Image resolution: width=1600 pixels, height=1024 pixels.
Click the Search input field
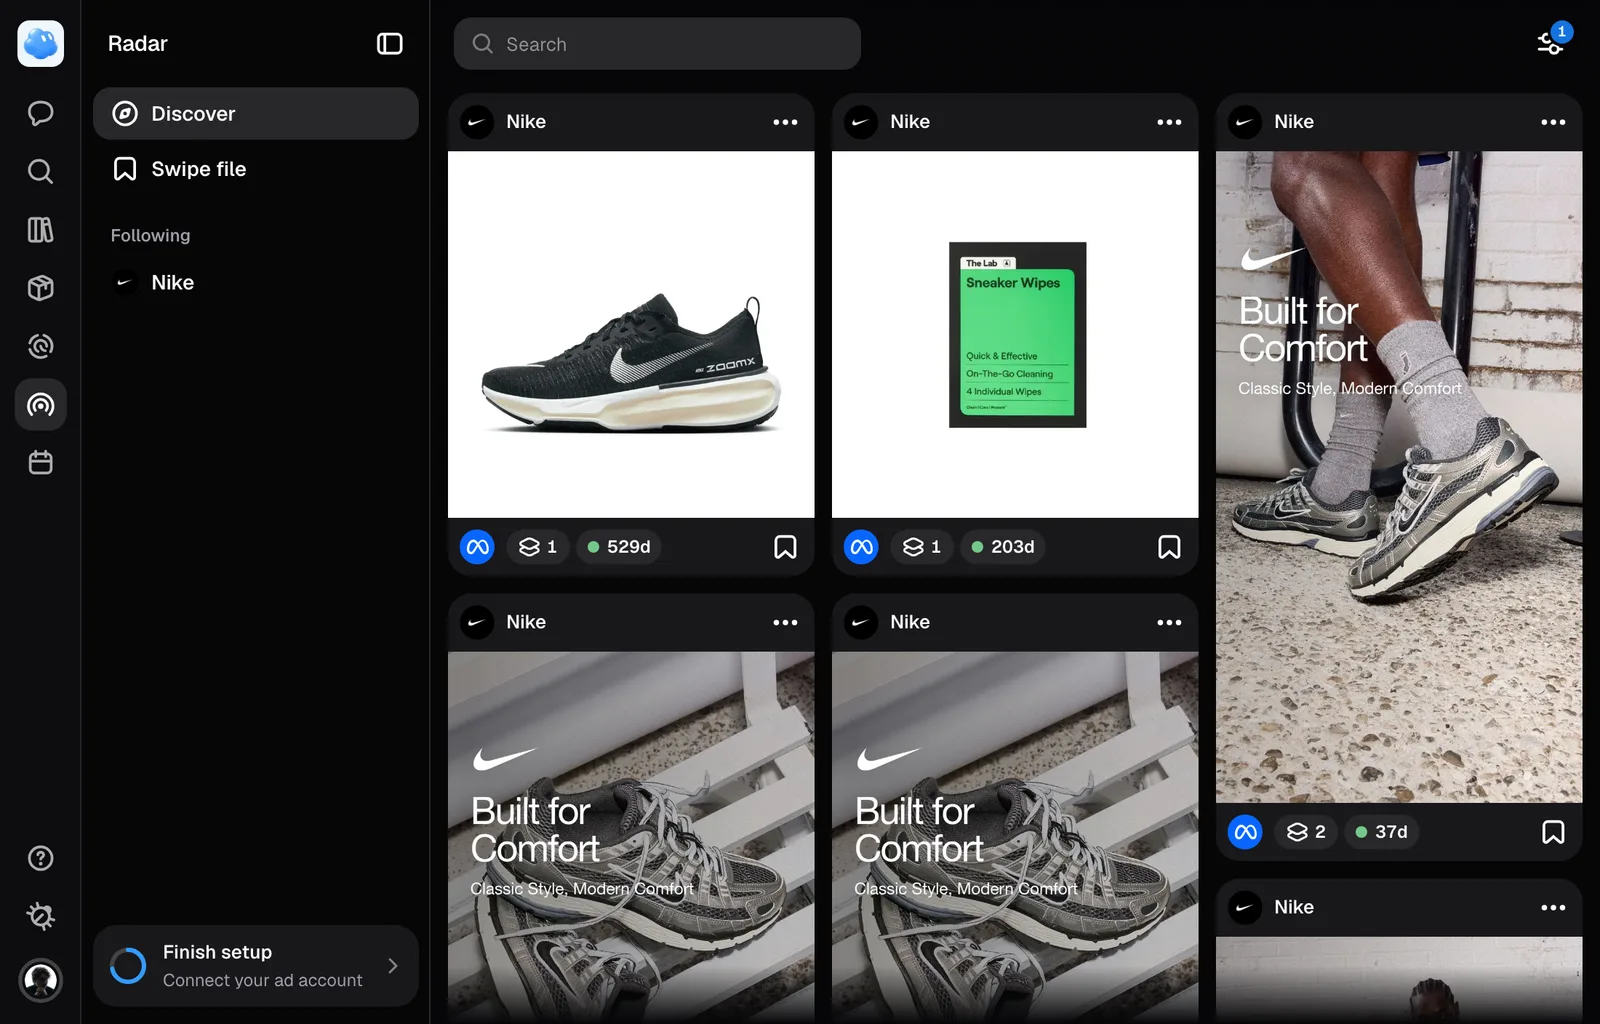pos(657,44)
